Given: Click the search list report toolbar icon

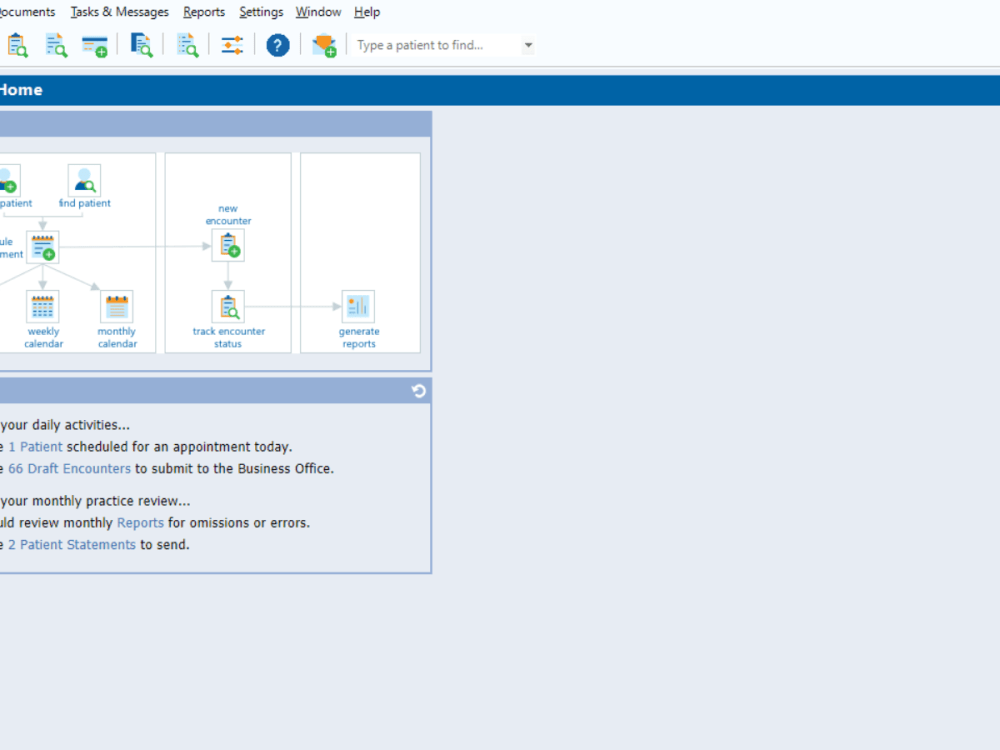Looking at the screenshot, I should tap(187, 45).
